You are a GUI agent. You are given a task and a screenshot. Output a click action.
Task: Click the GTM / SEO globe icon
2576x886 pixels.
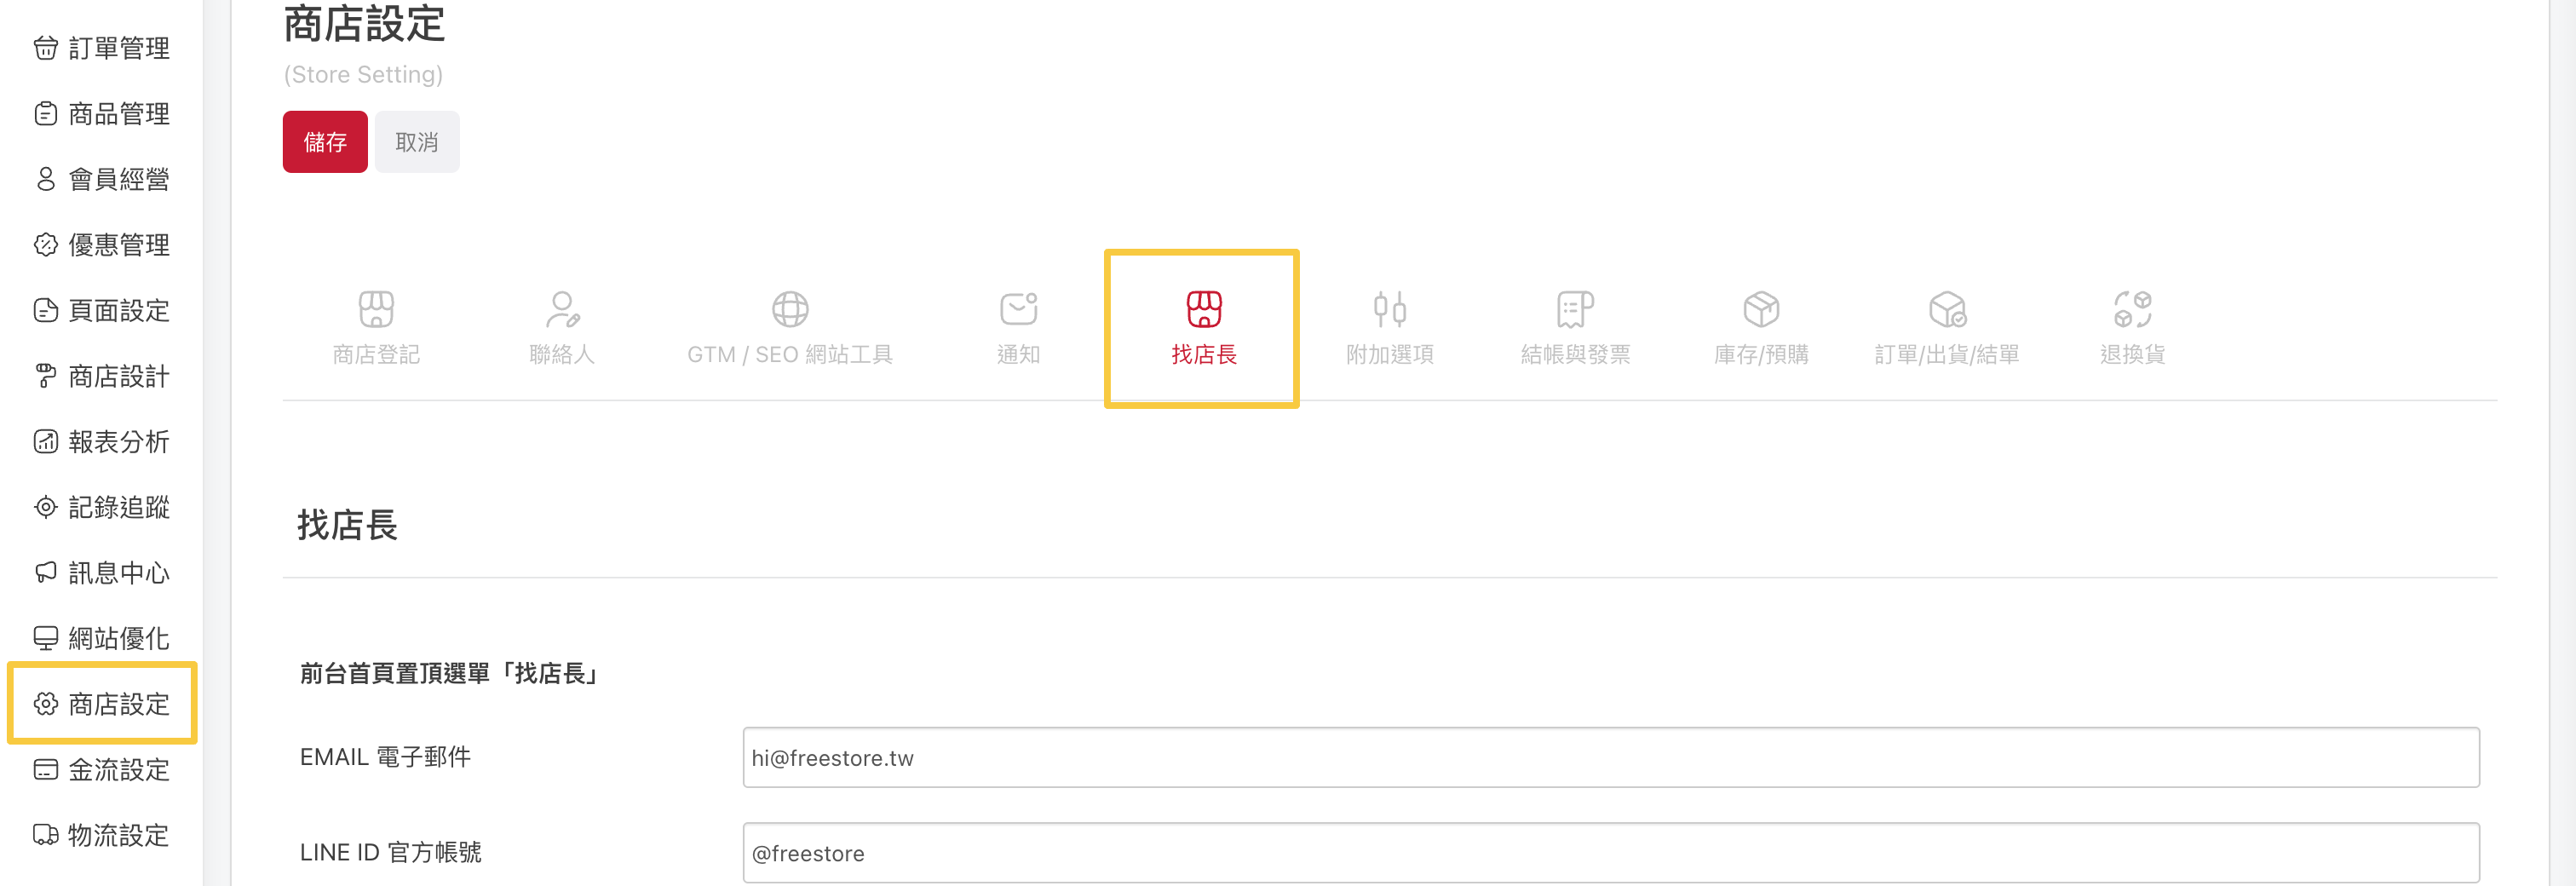tap(790, 309)
